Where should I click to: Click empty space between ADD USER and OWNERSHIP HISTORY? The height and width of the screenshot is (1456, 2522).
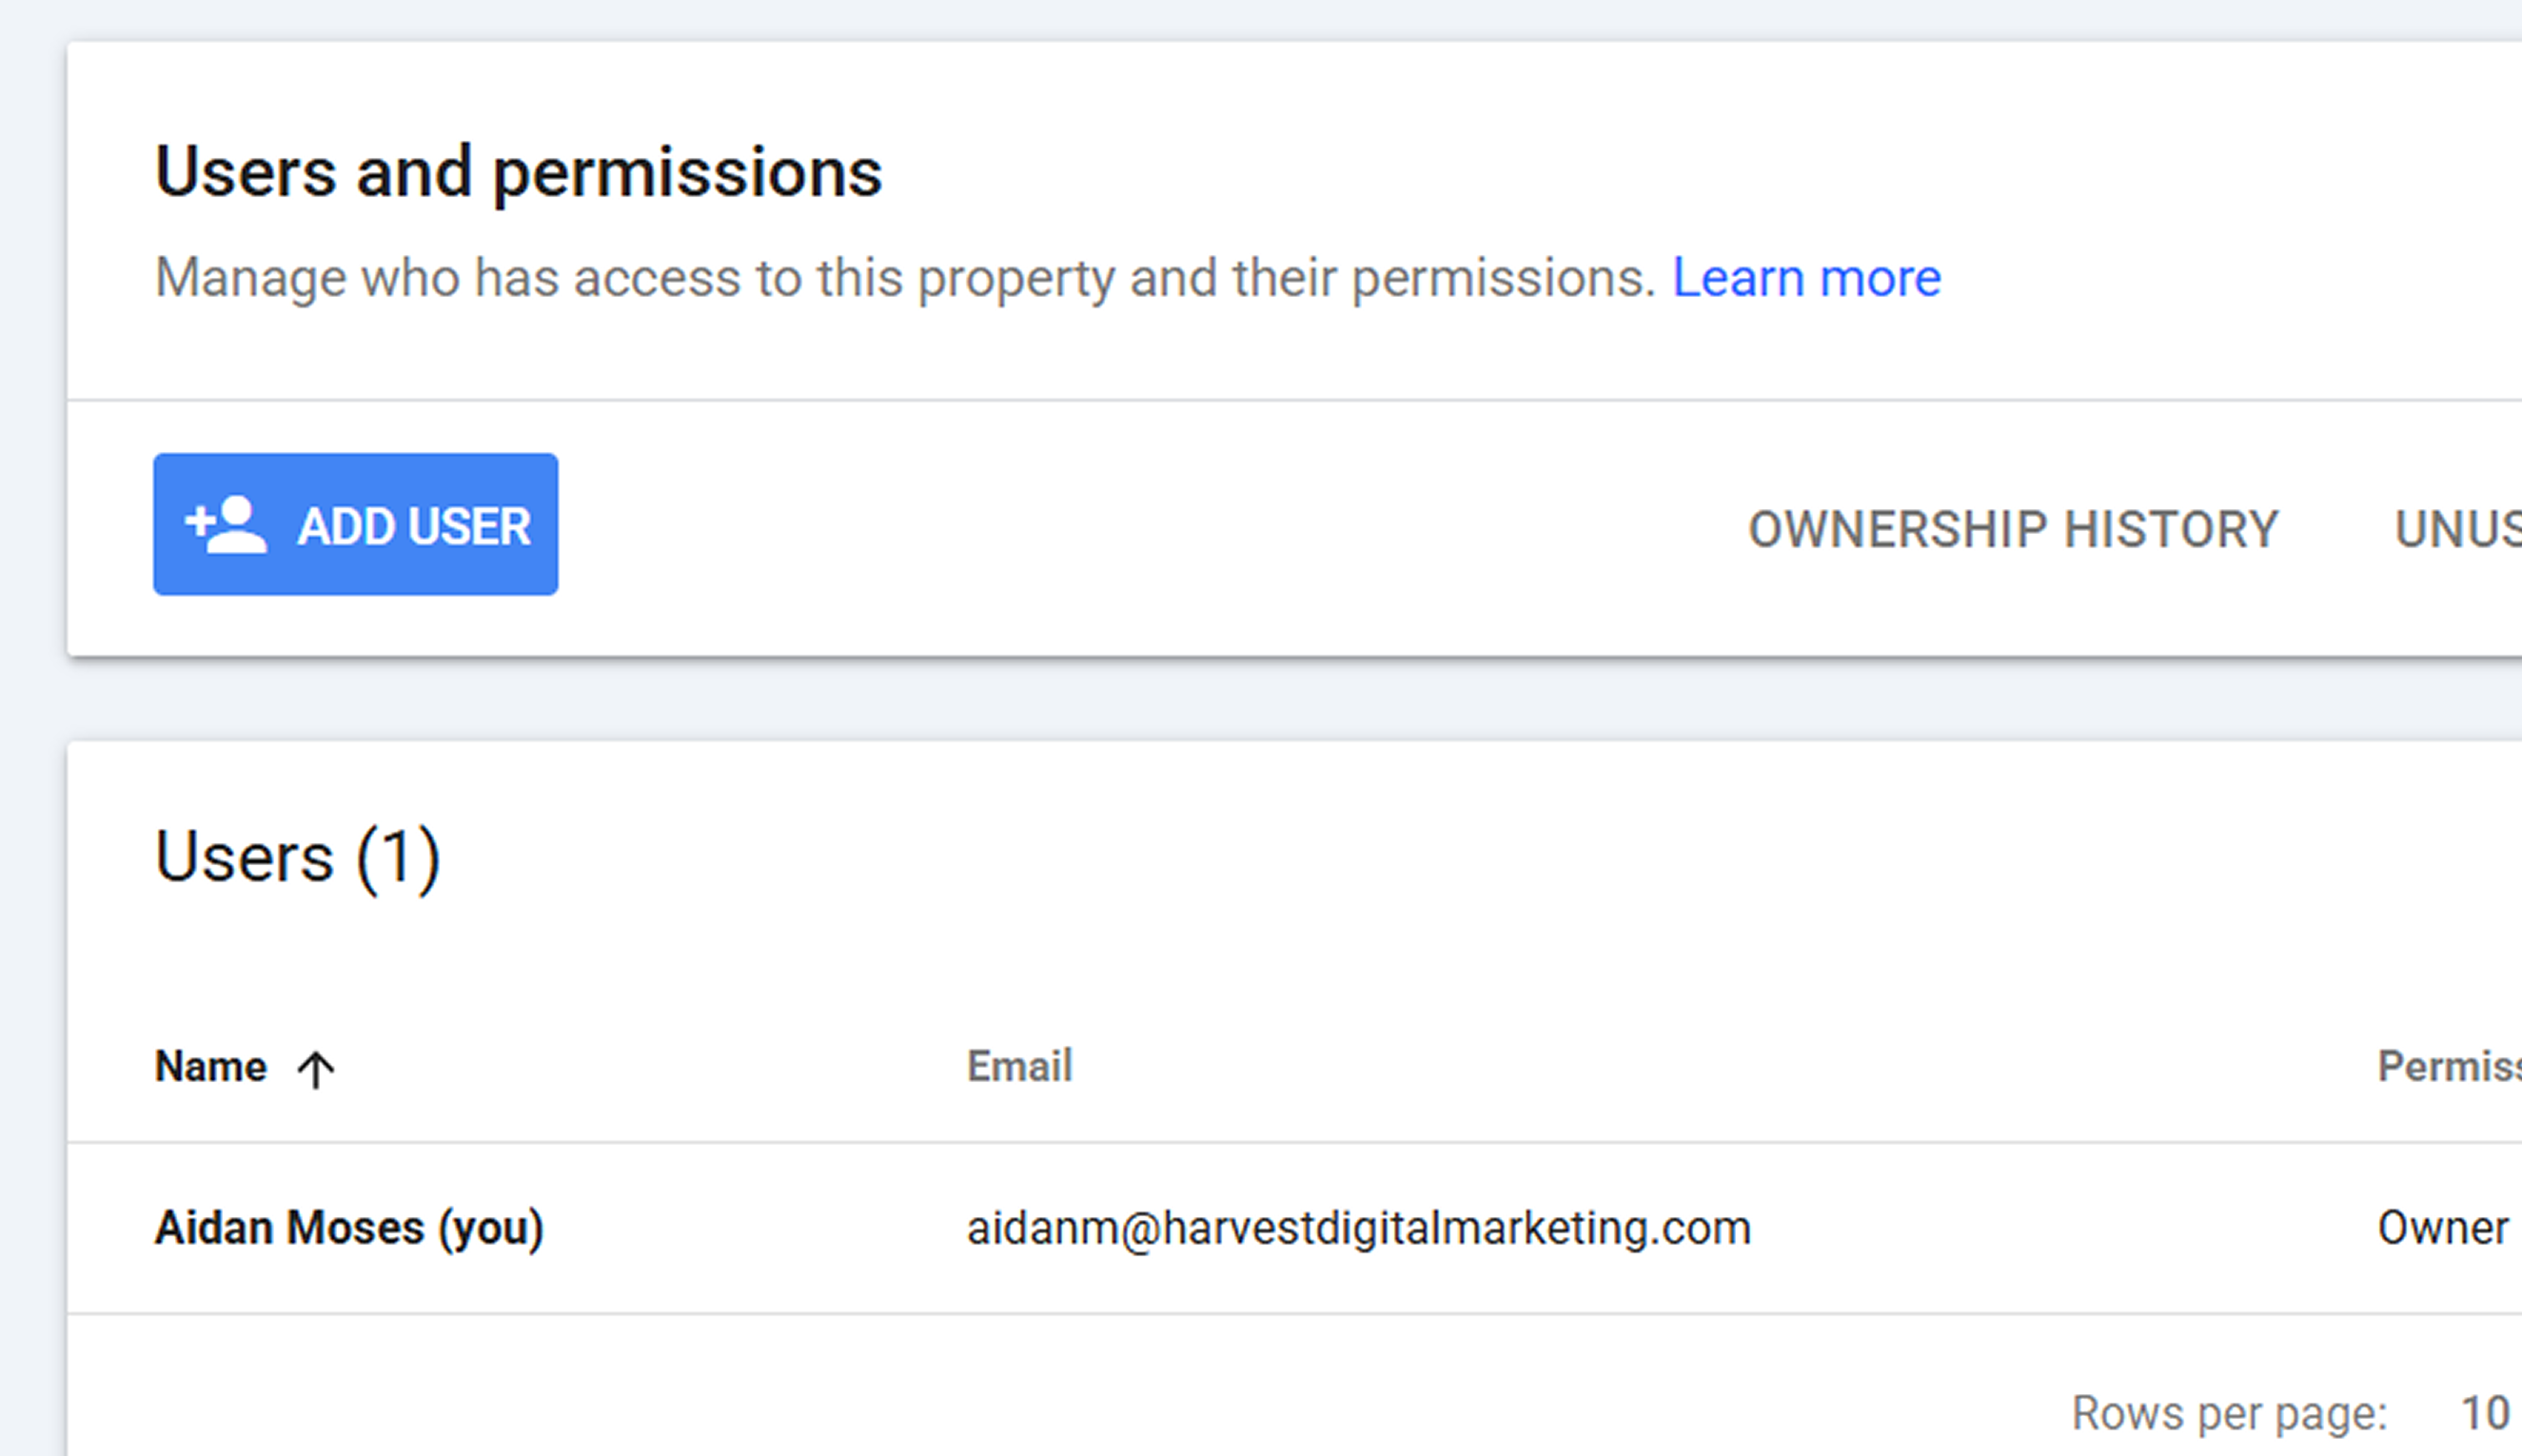tap(1150, 527)
